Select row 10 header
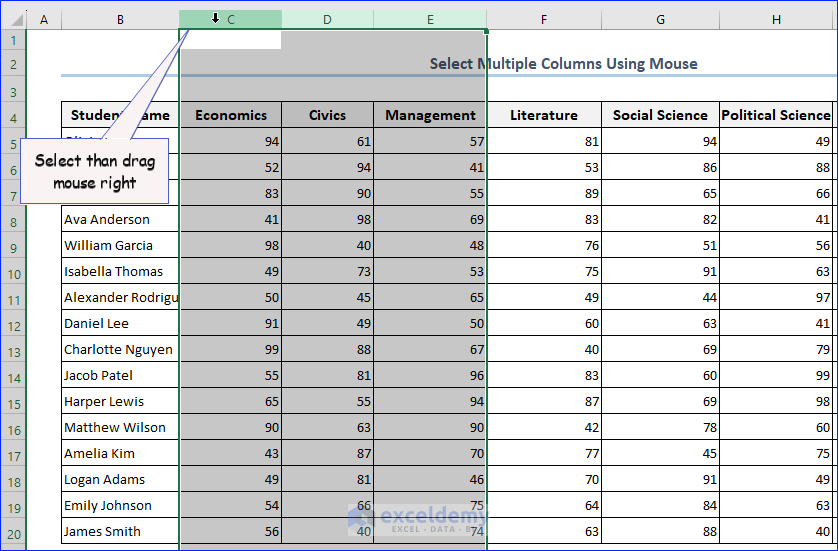Viewport: 838px width, 551px height. click(13, 271)
